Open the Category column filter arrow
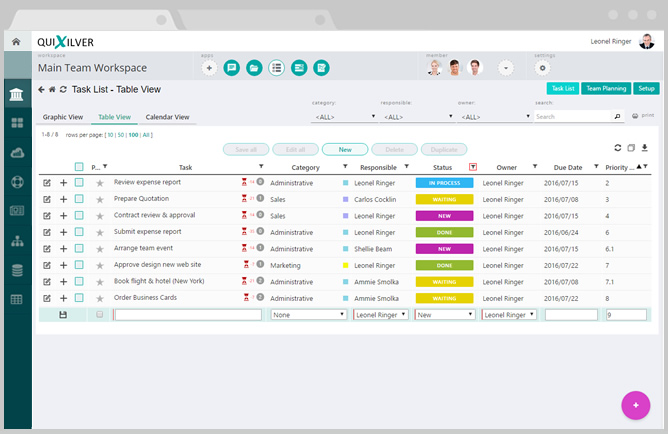The width and height of the screenshot is (668, 434). click(345, 167)
